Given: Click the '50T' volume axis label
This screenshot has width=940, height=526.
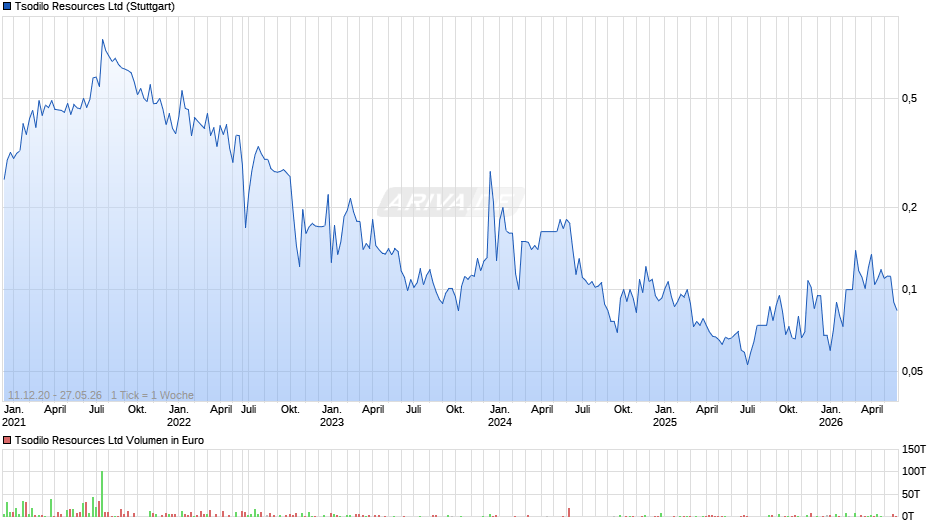Looking at the screenshot, I should pyautogui.click(x=911, y=494).
